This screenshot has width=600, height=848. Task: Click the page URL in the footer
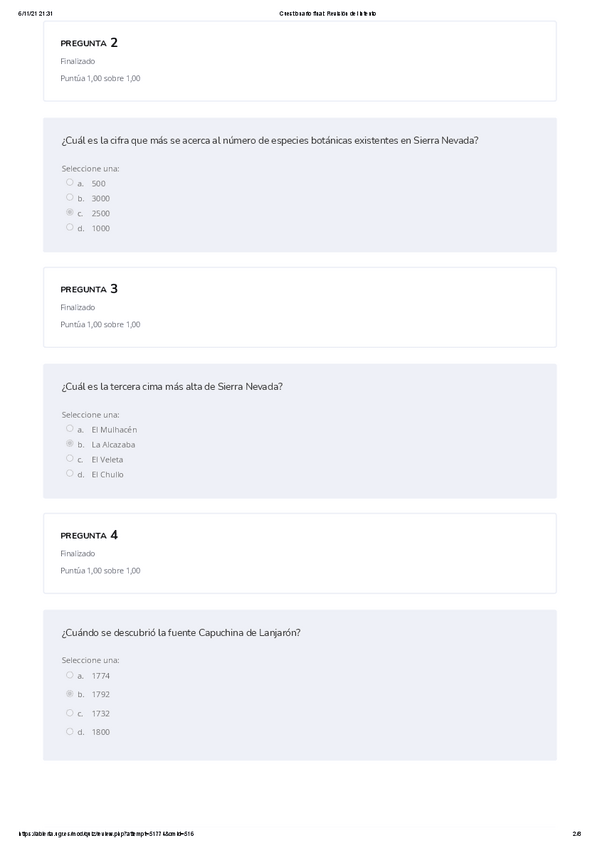106,834
